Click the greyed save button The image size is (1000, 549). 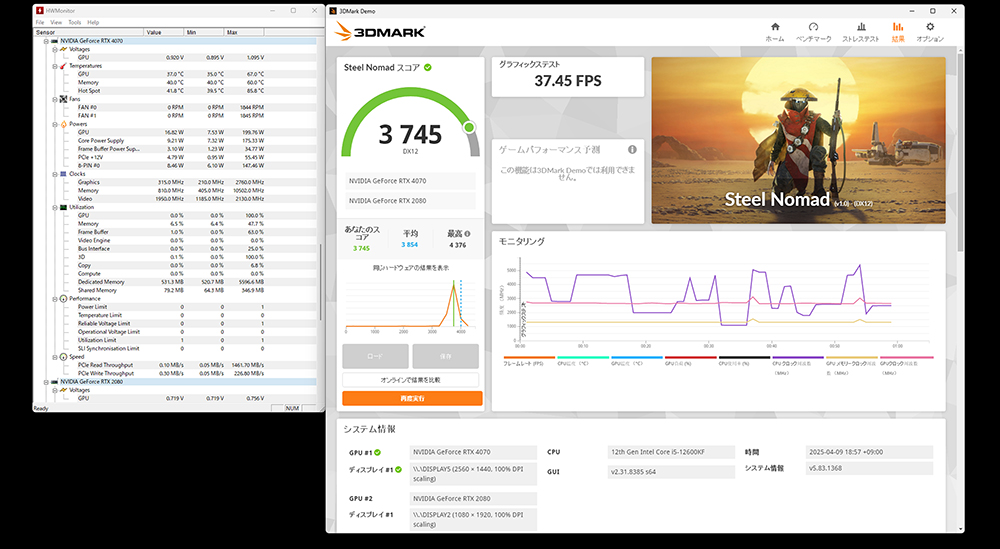point(445,356)
